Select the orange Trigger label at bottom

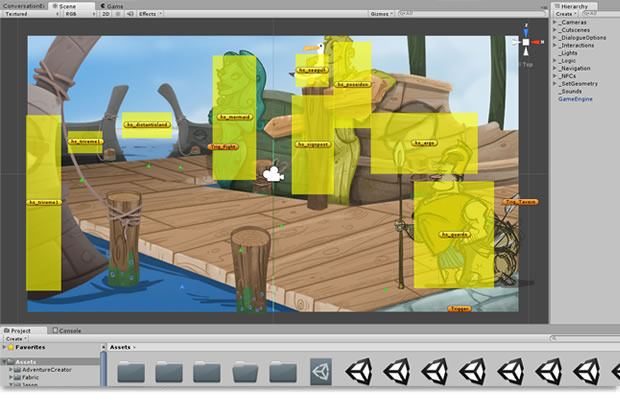point(459,309)
